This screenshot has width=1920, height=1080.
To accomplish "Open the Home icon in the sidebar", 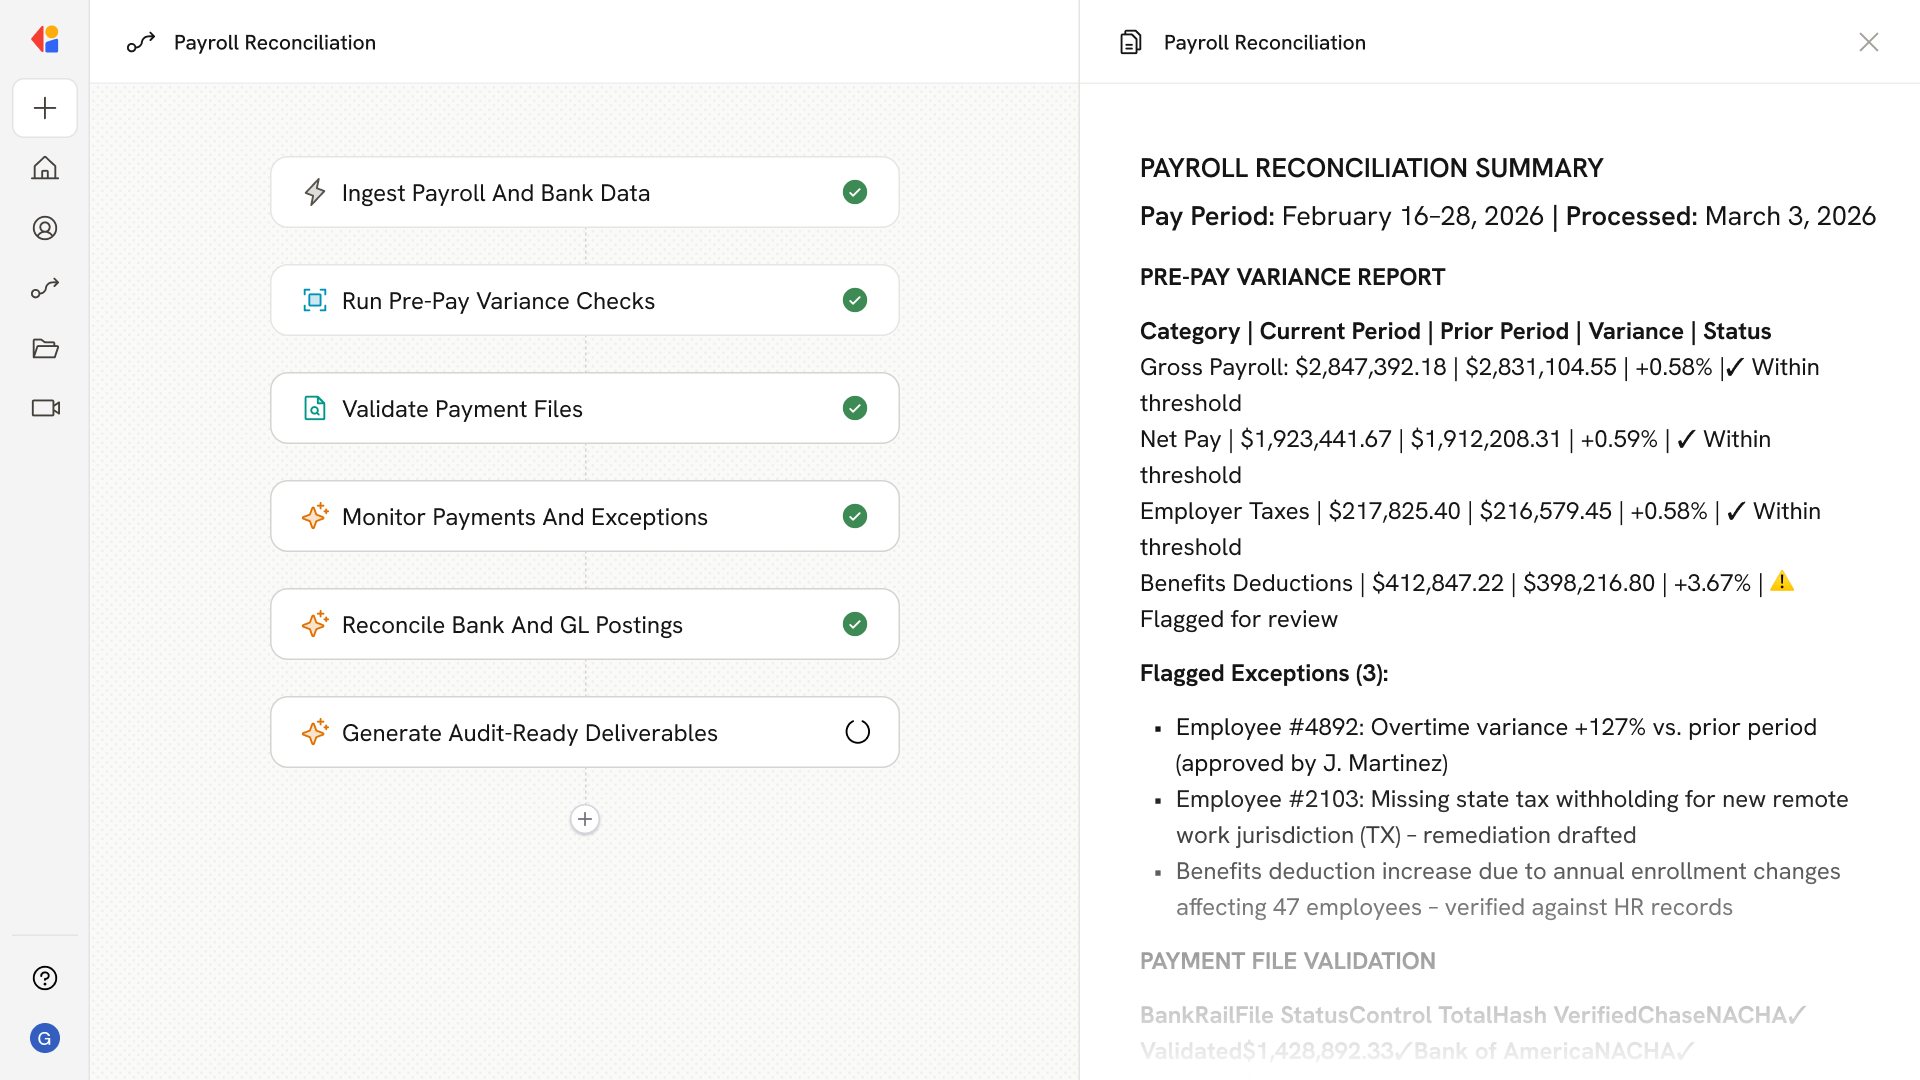I will tap(45, 168).
